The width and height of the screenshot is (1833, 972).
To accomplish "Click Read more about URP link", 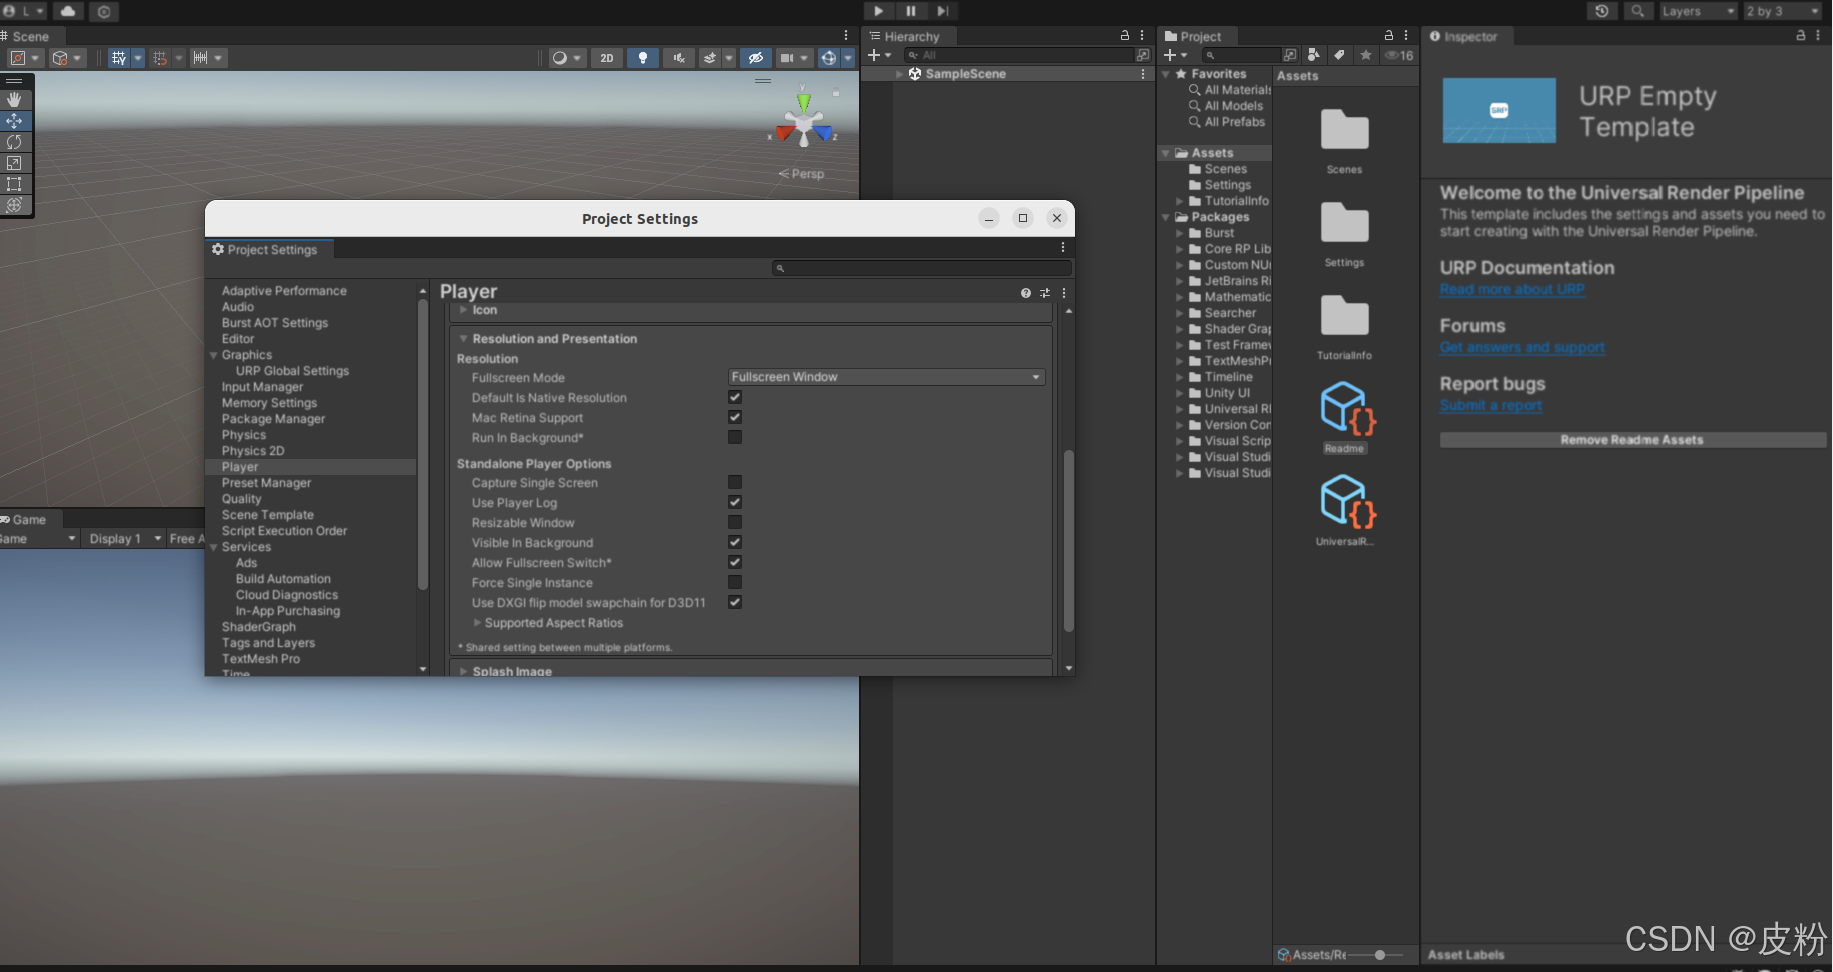I will (1512, 289).
